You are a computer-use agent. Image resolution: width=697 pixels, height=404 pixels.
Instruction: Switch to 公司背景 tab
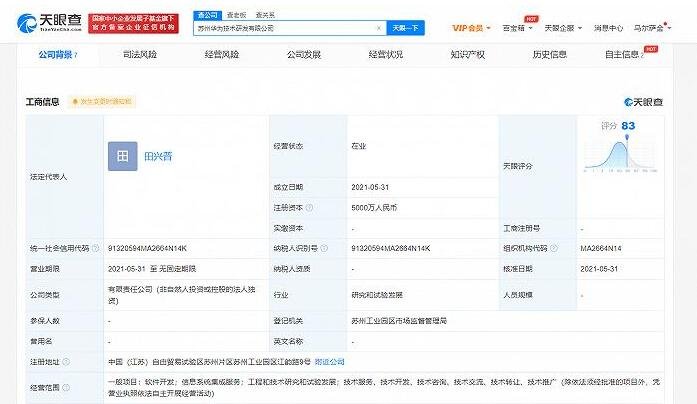[58, 55]
